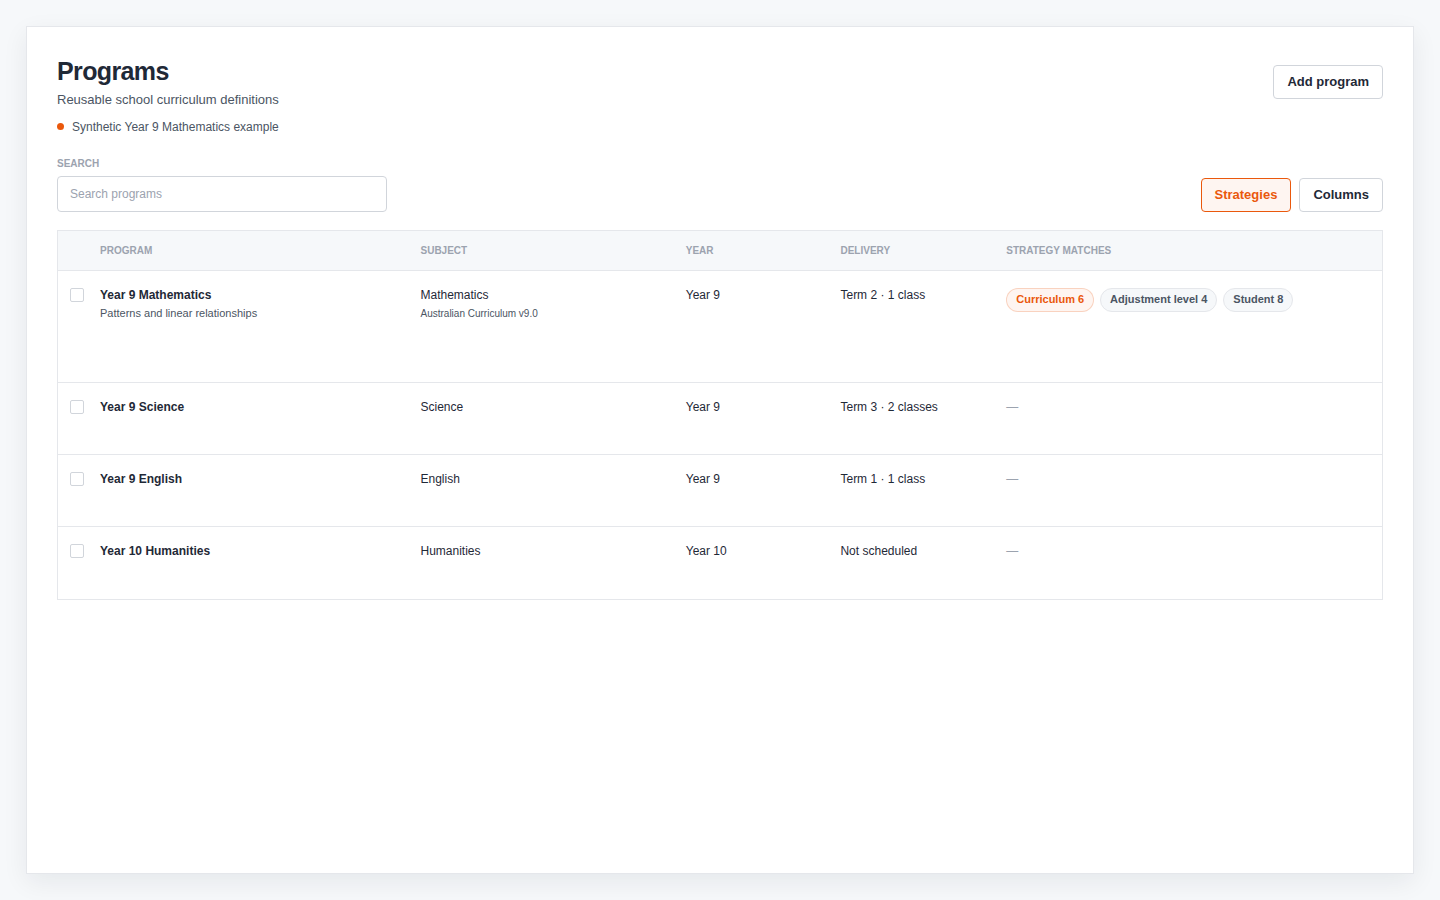Viewport: 1440px width, 900px height.
Task: Click the 'Term 2 · 1 class' cell
Action: coord(883,295)
